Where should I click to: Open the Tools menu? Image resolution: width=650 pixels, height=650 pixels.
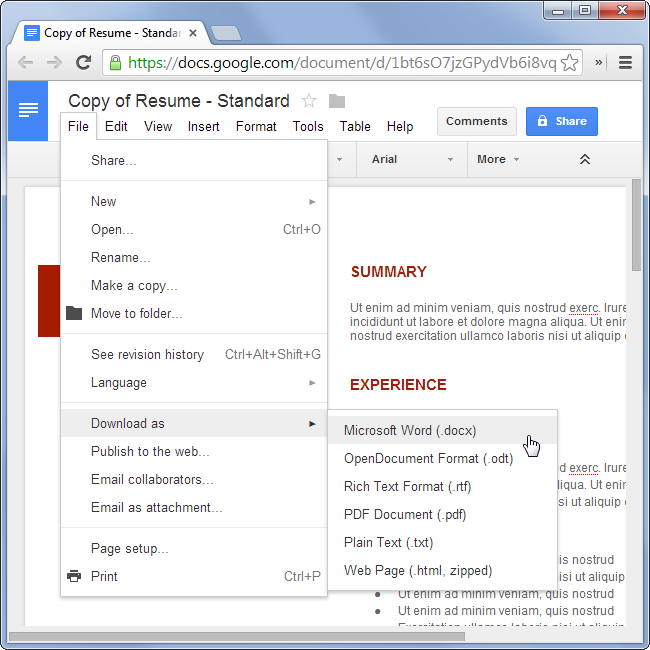[x=308, y=126]
